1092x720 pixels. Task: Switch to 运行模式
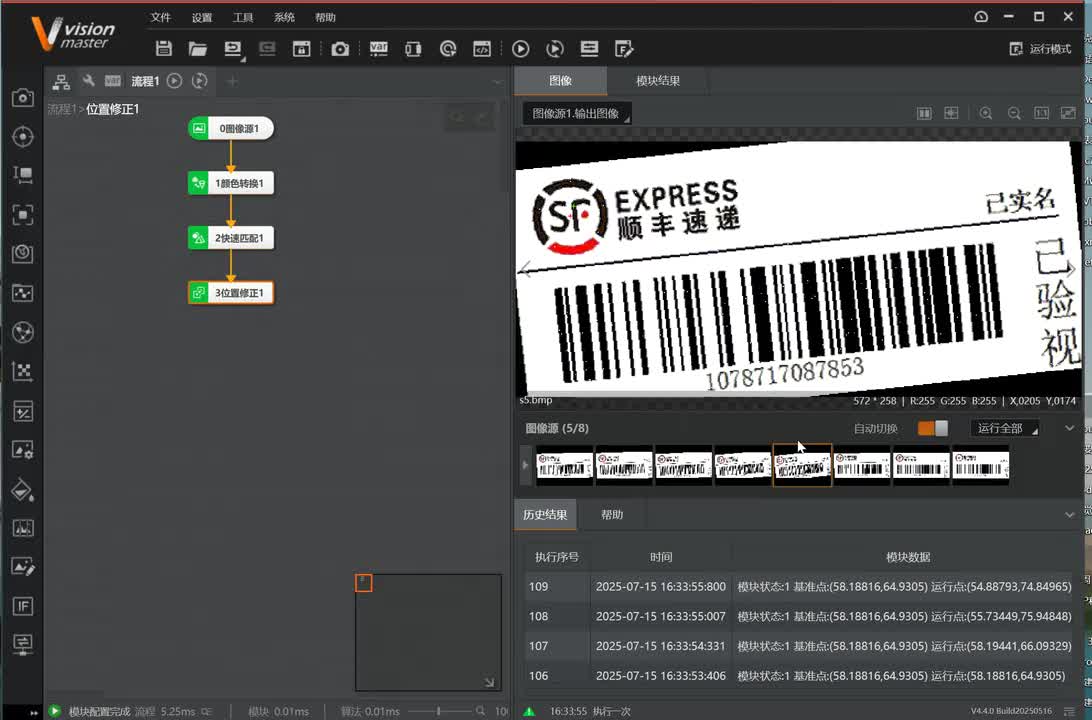pos(1040,49)
